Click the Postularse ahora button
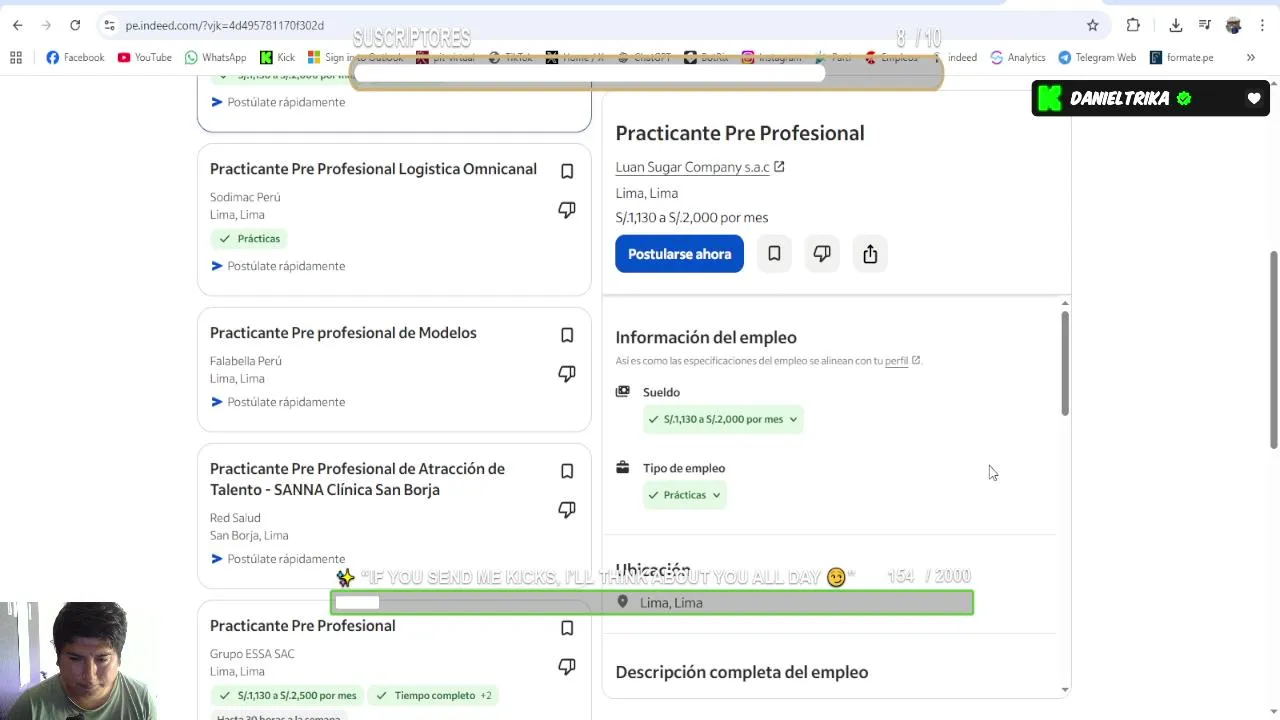The image size is (1280, 720). click(679, 254)
